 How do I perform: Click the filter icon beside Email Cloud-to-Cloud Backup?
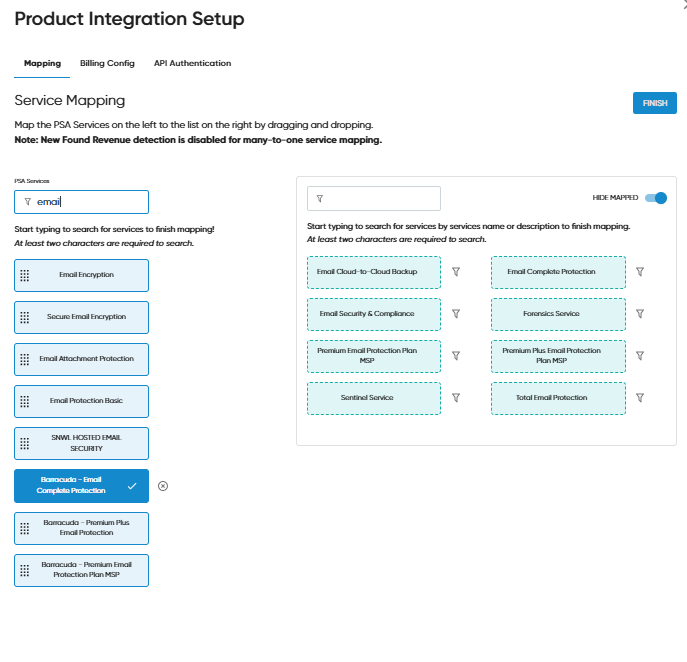point(456,272)
